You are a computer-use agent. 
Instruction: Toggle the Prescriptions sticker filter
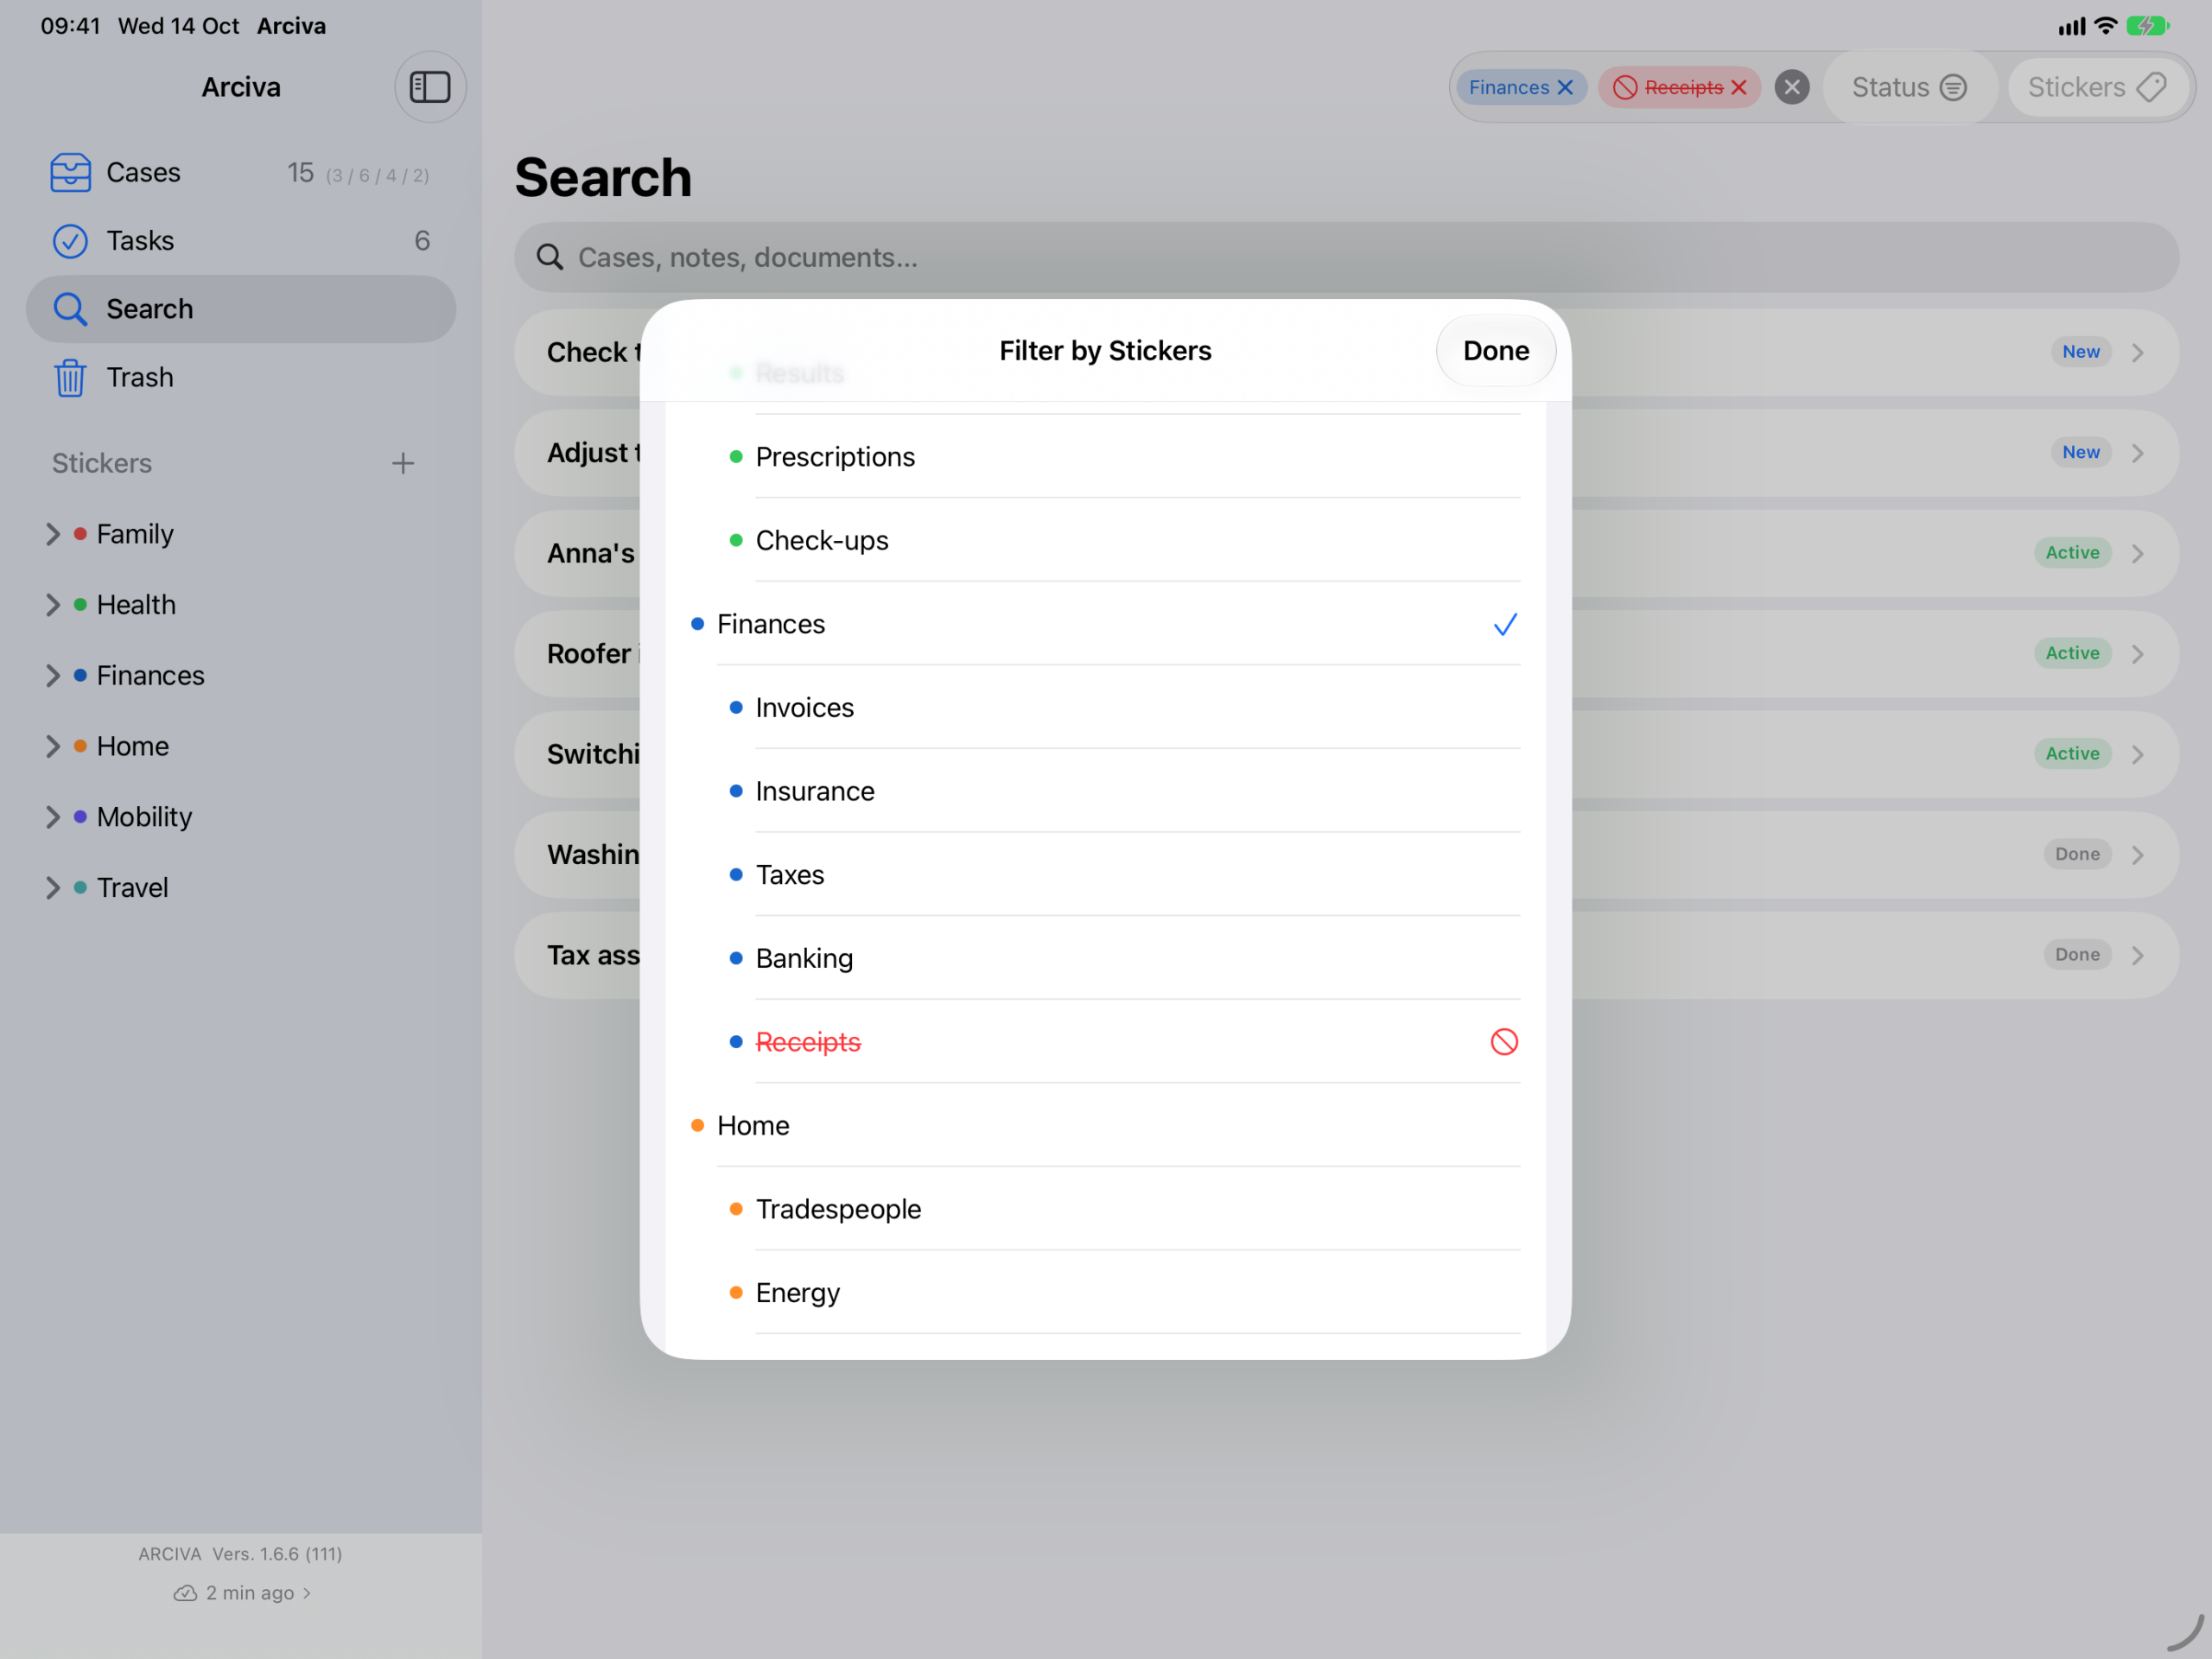click(1105, 457)
